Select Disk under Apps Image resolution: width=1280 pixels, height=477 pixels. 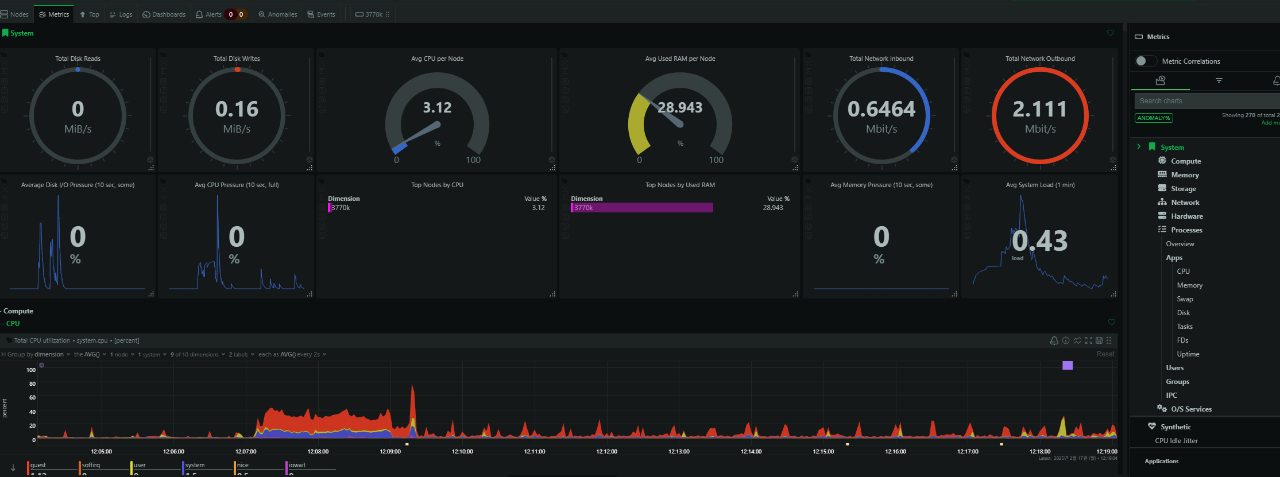(x=1184, y=313)
